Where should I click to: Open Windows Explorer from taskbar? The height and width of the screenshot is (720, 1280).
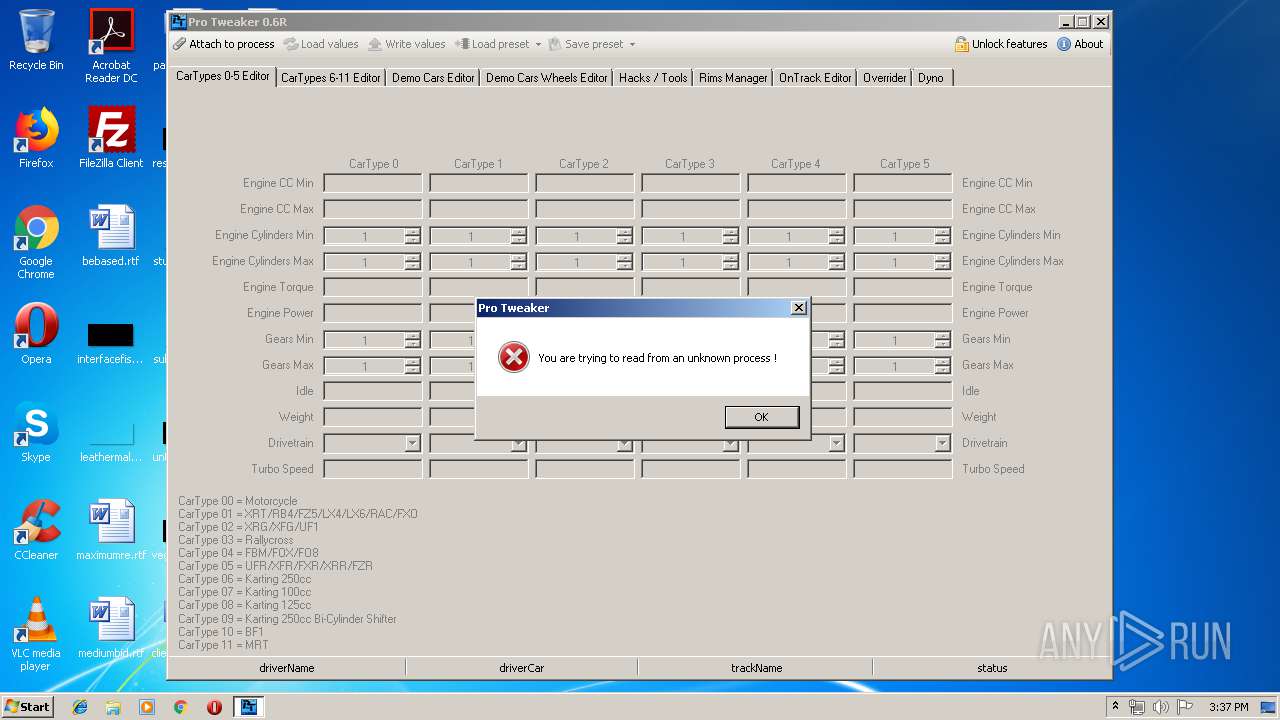(x=113, y=707)
